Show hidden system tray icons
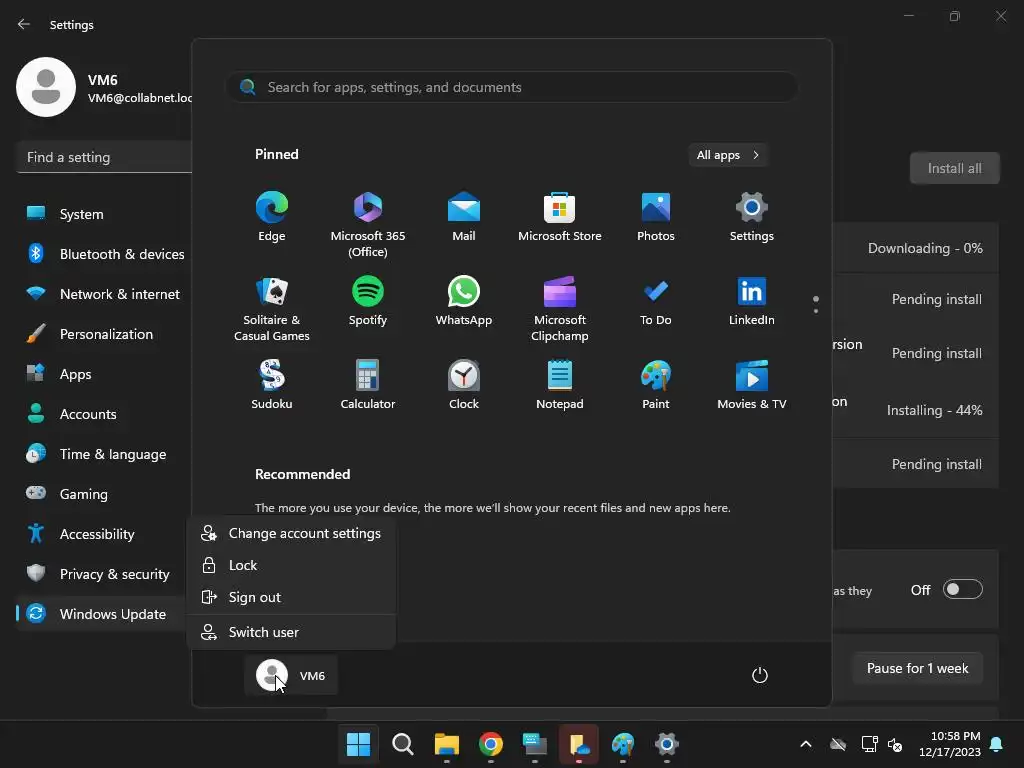The height and width of the screenshot is (768, 1024). [806, 744]
